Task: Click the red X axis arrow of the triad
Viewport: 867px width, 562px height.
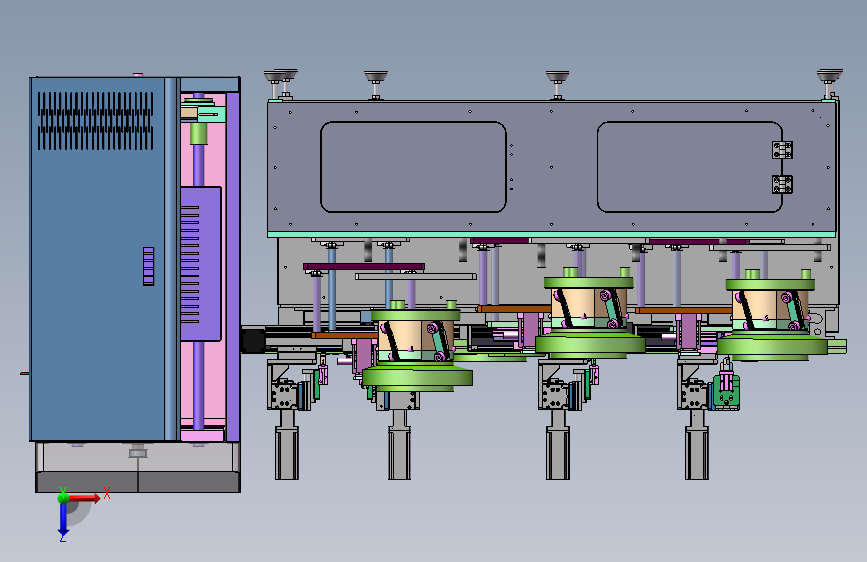Action: coord(85,498)
